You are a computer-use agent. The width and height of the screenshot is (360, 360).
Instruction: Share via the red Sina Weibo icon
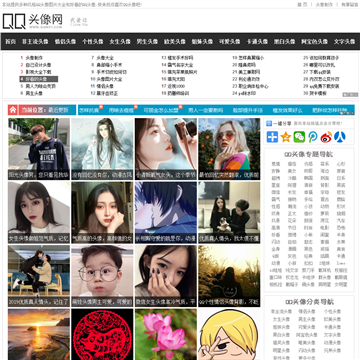click(x=326, y=137)
